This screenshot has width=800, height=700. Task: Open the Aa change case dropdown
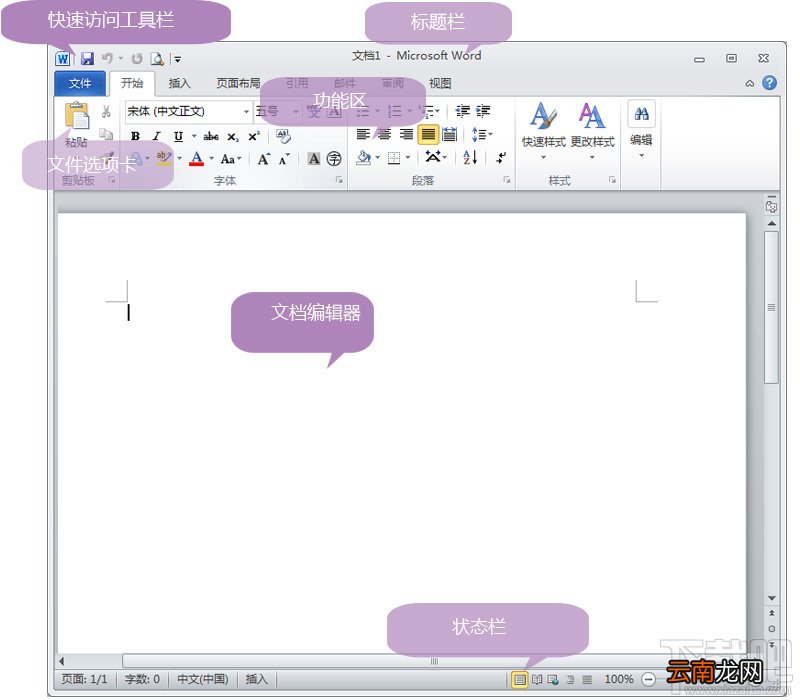[231, 159]
